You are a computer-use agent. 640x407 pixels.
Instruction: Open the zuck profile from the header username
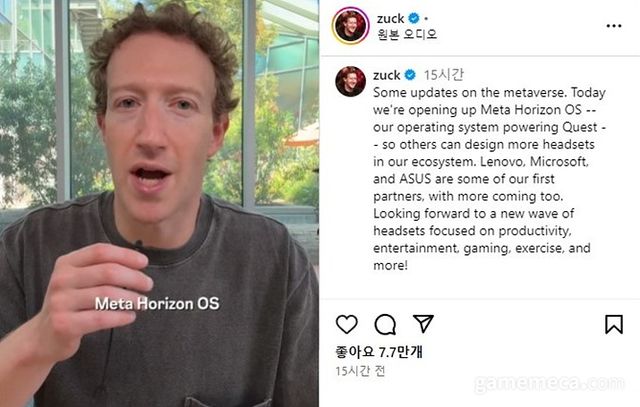391,19
